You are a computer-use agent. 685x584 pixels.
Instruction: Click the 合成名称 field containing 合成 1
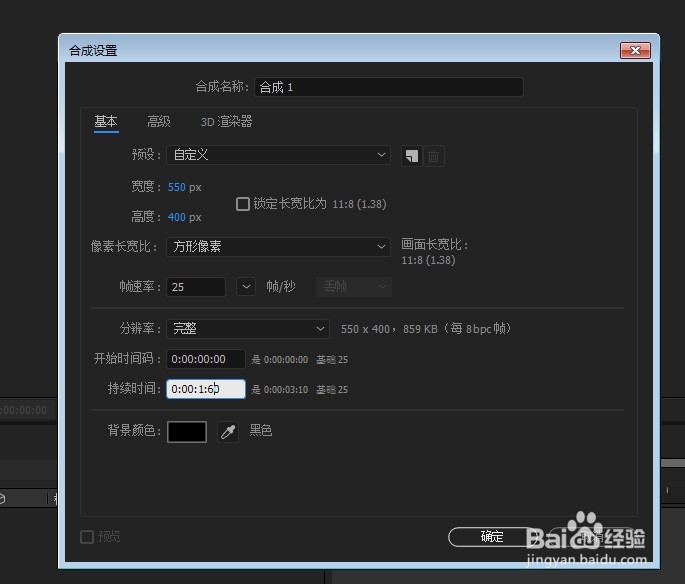pyautogui.click(x=389, y=87)
